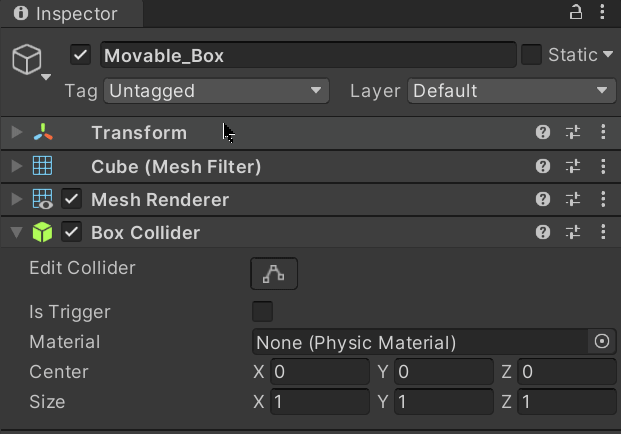Open Box Collider context menu

pyautogui.click(x=603, y=232)
